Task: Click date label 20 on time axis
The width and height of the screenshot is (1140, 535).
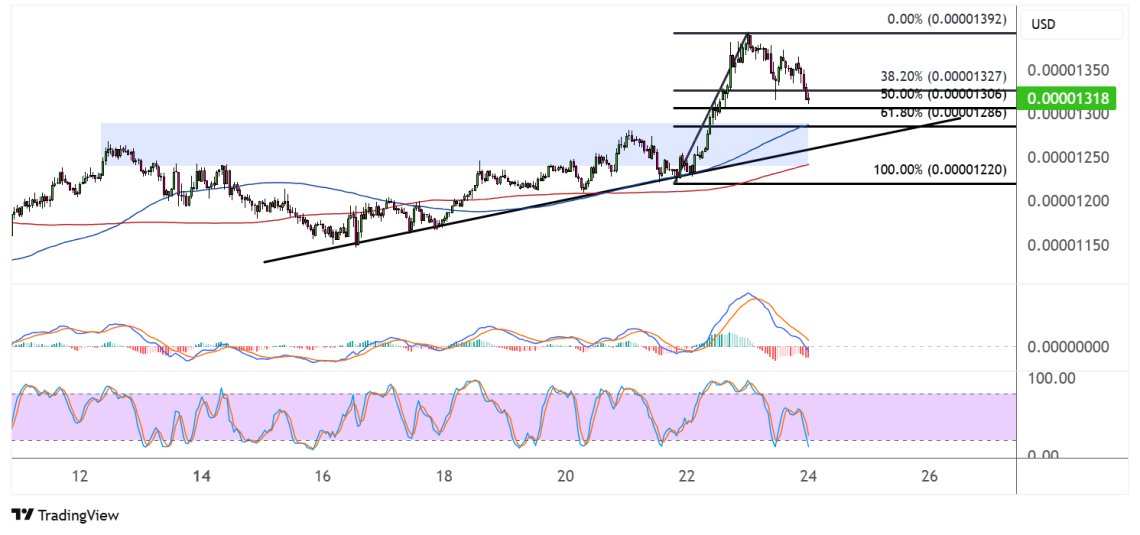Action: point(566,476)
